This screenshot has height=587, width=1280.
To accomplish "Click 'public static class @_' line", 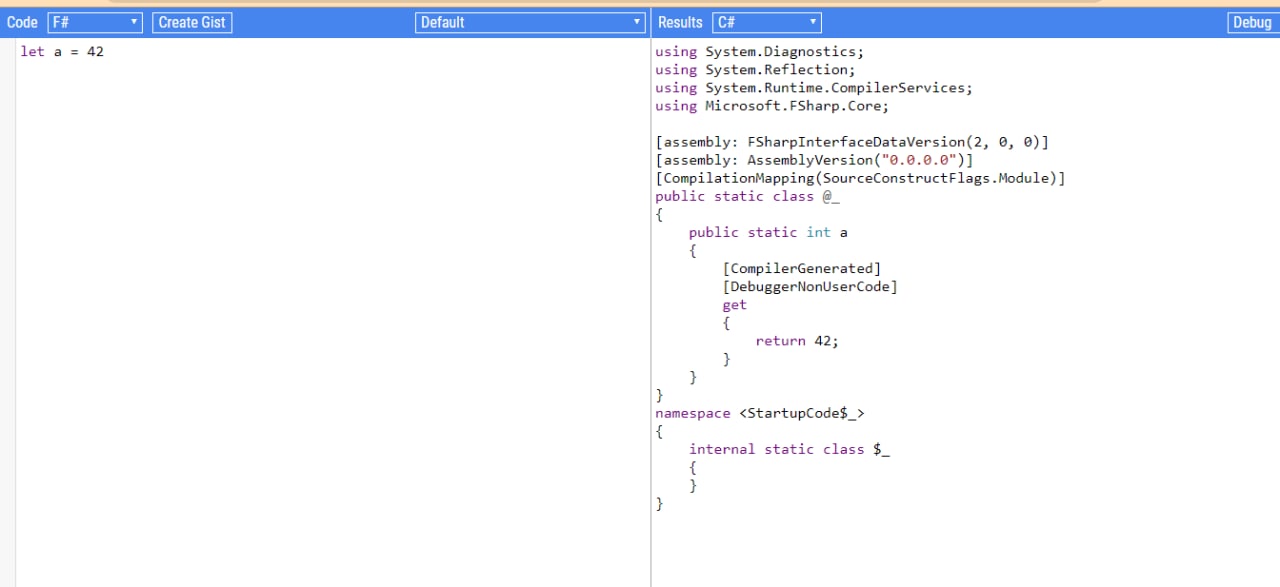I will coord(747,196).
